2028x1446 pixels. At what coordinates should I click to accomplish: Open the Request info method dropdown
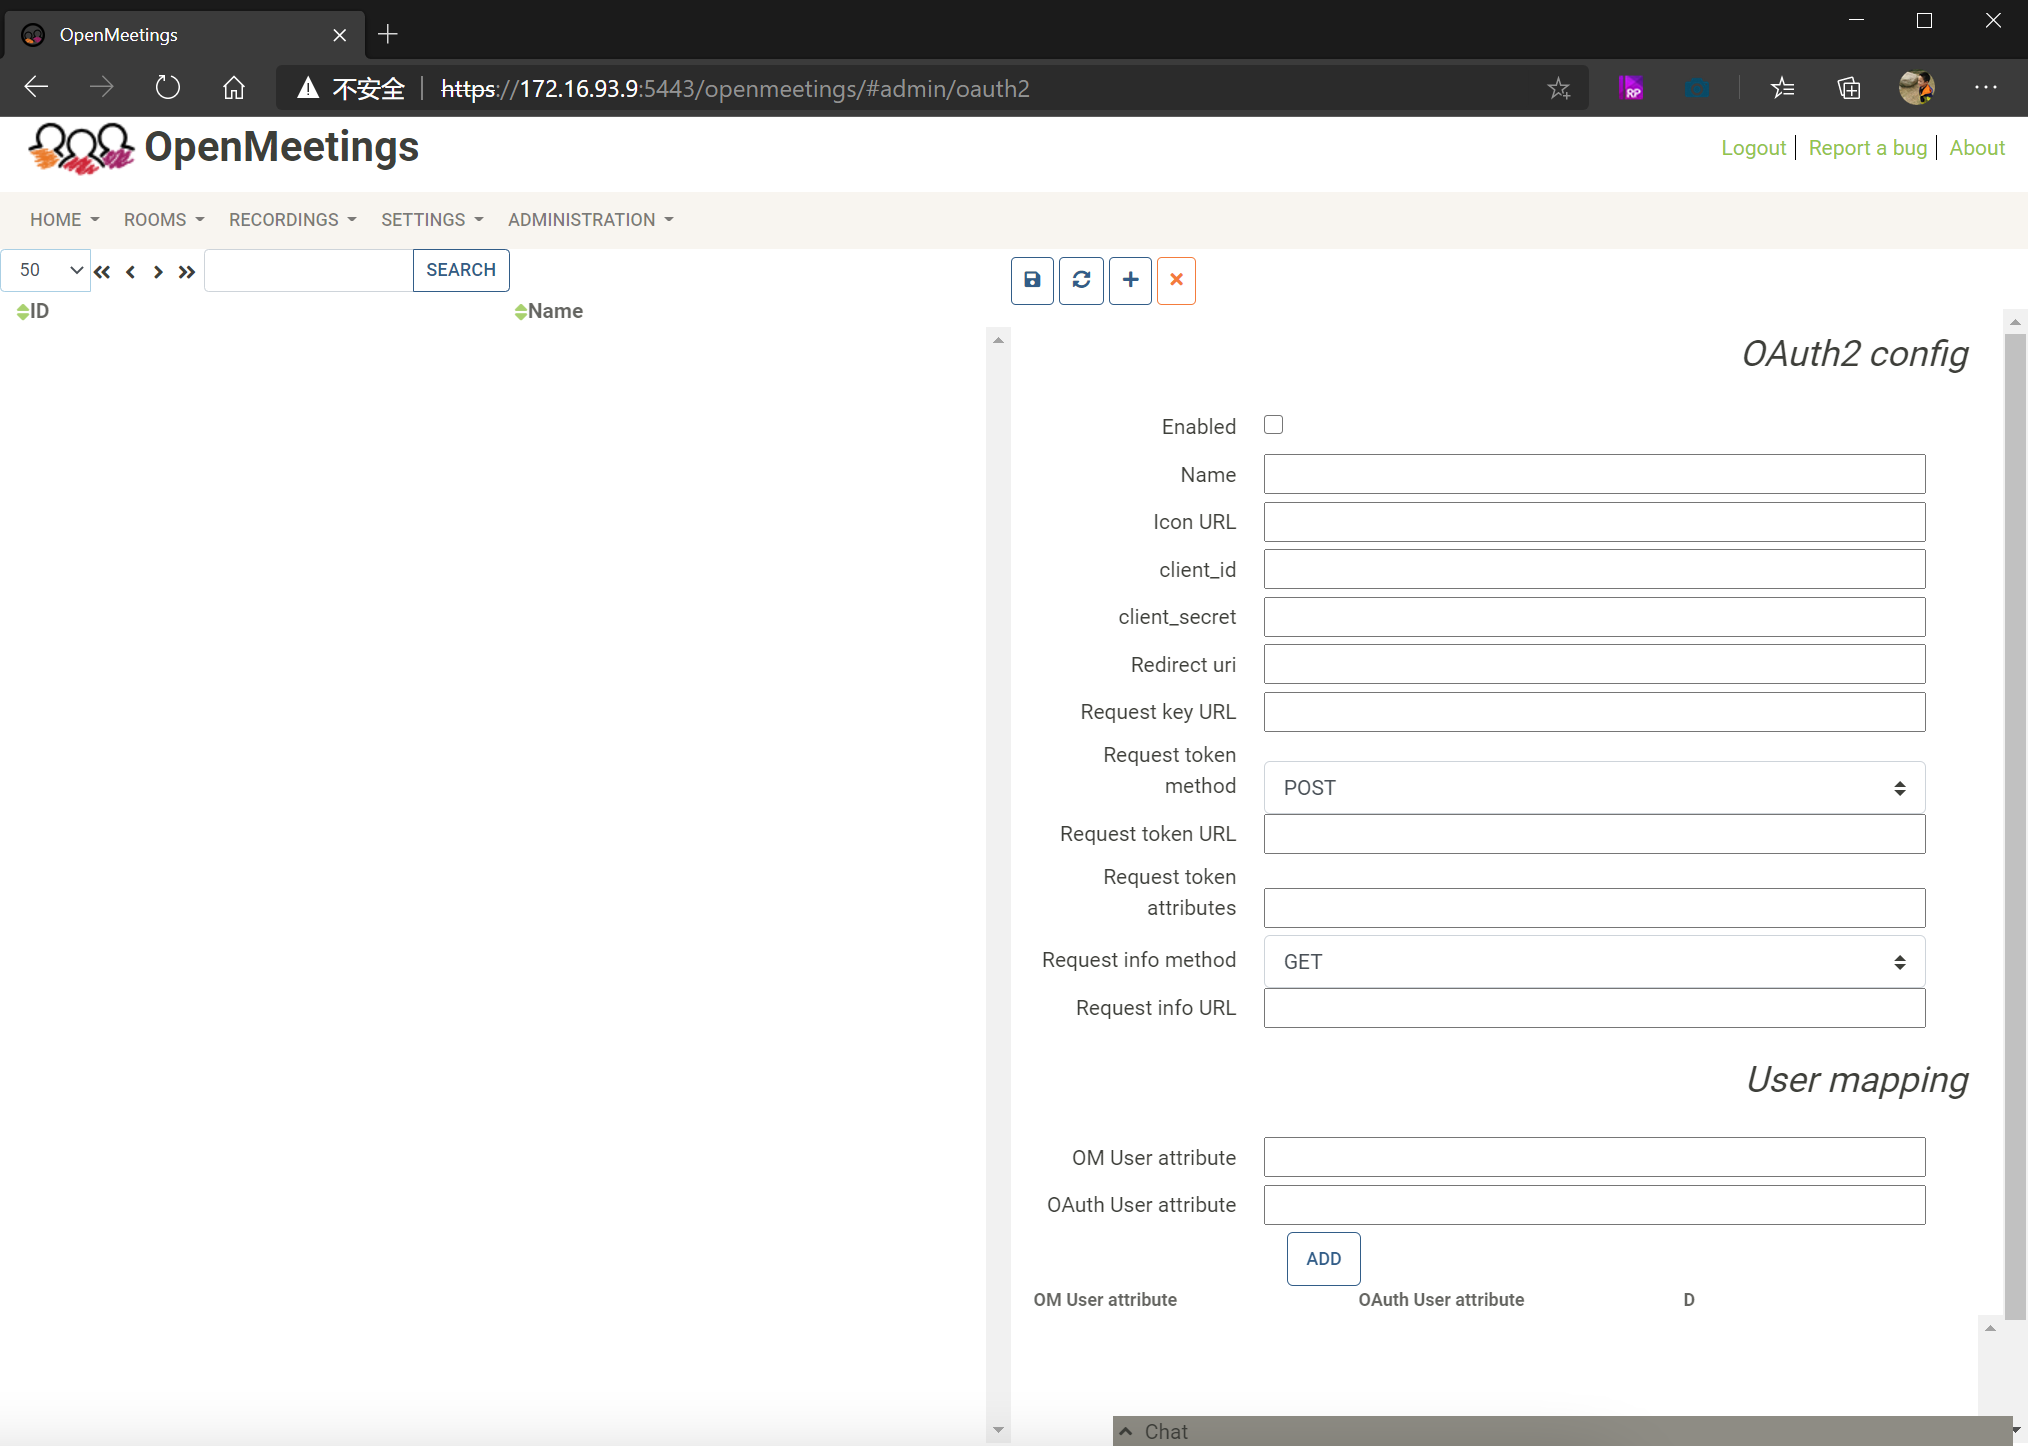click(1594, 962)
